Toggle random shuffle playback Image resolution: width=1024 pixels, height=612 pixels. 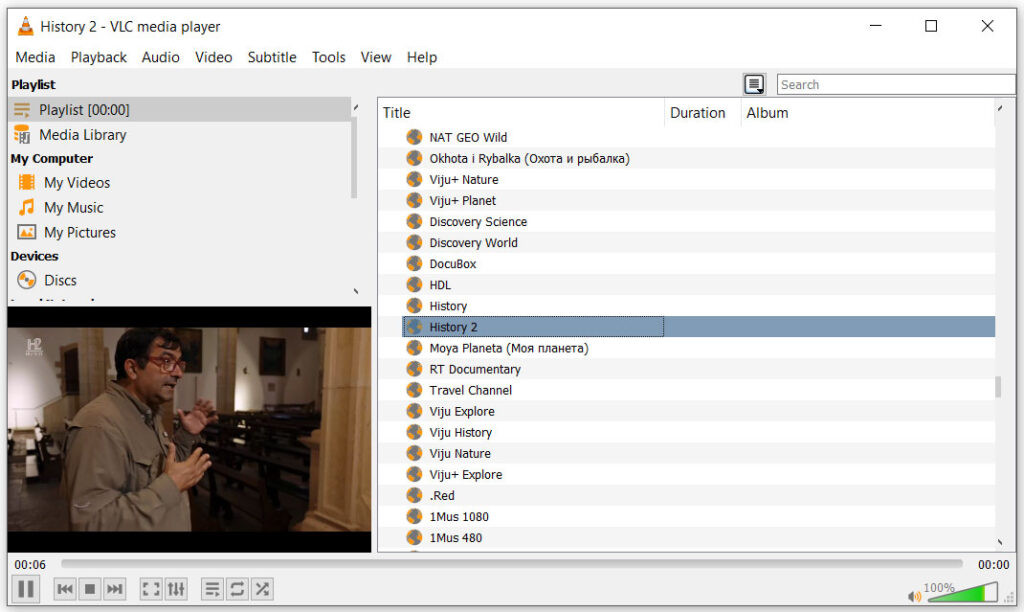(x=262, y=589)
